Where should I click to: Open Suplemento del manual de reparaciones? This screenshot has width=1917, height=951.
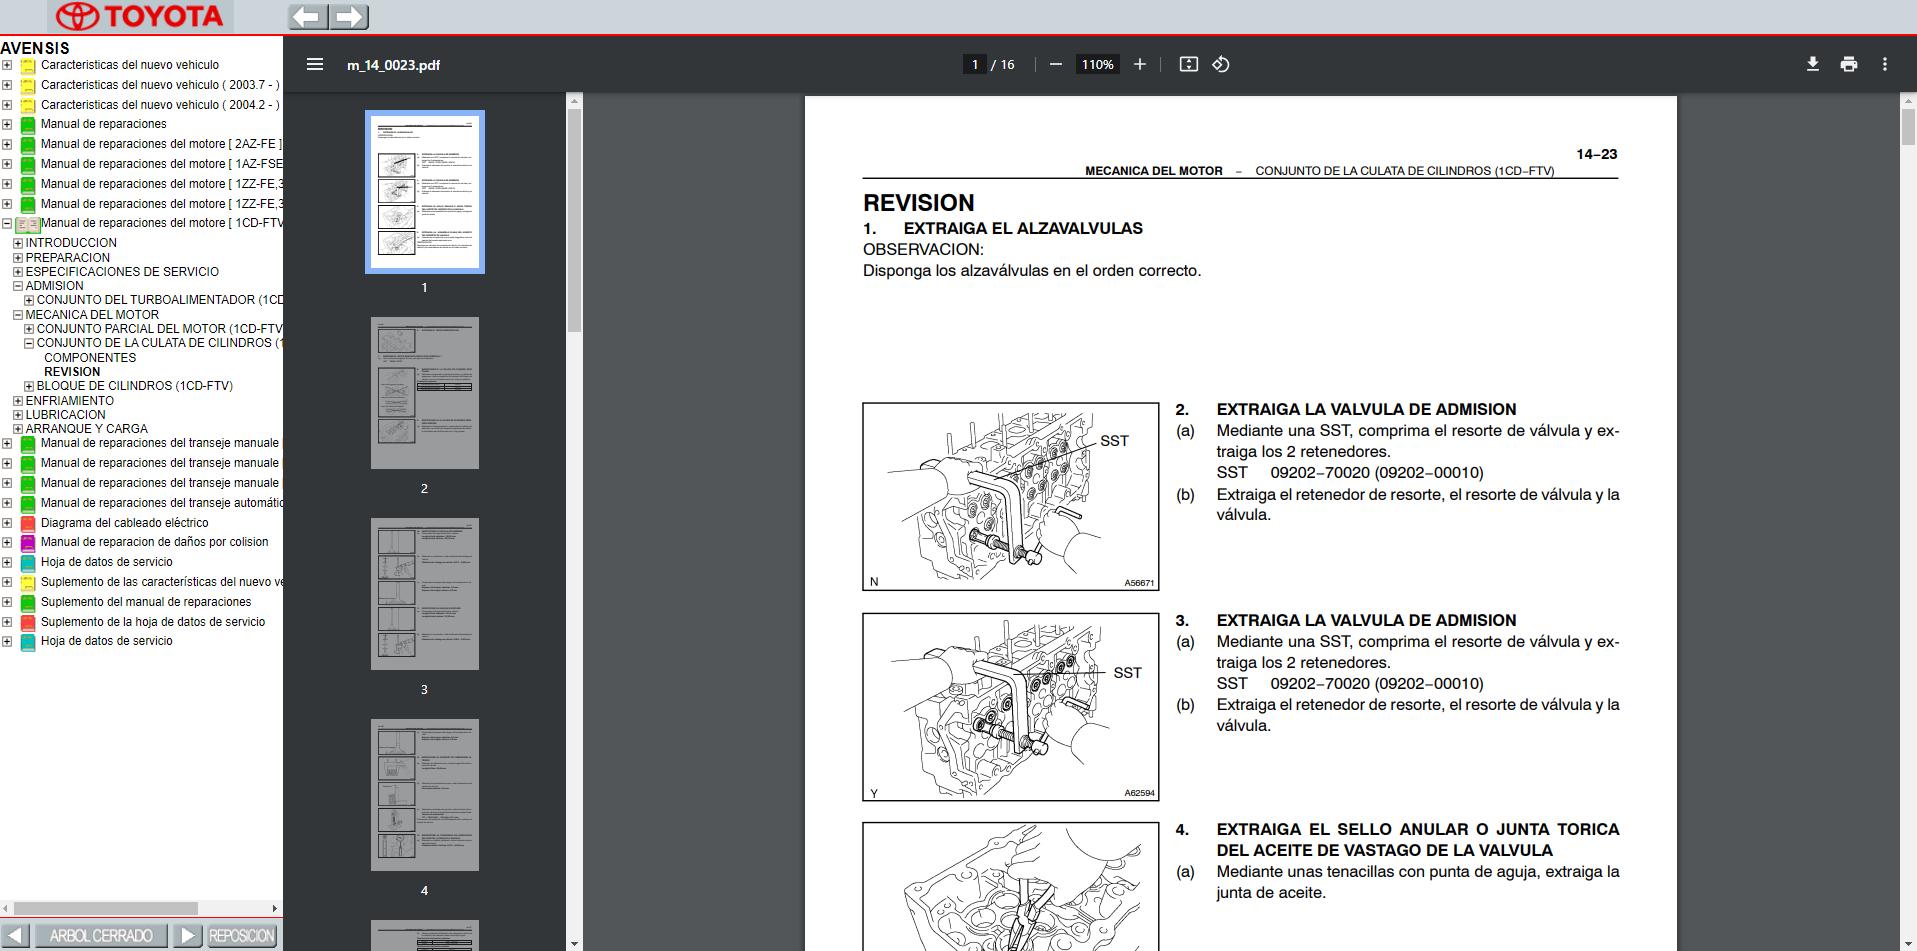point(146,602)
